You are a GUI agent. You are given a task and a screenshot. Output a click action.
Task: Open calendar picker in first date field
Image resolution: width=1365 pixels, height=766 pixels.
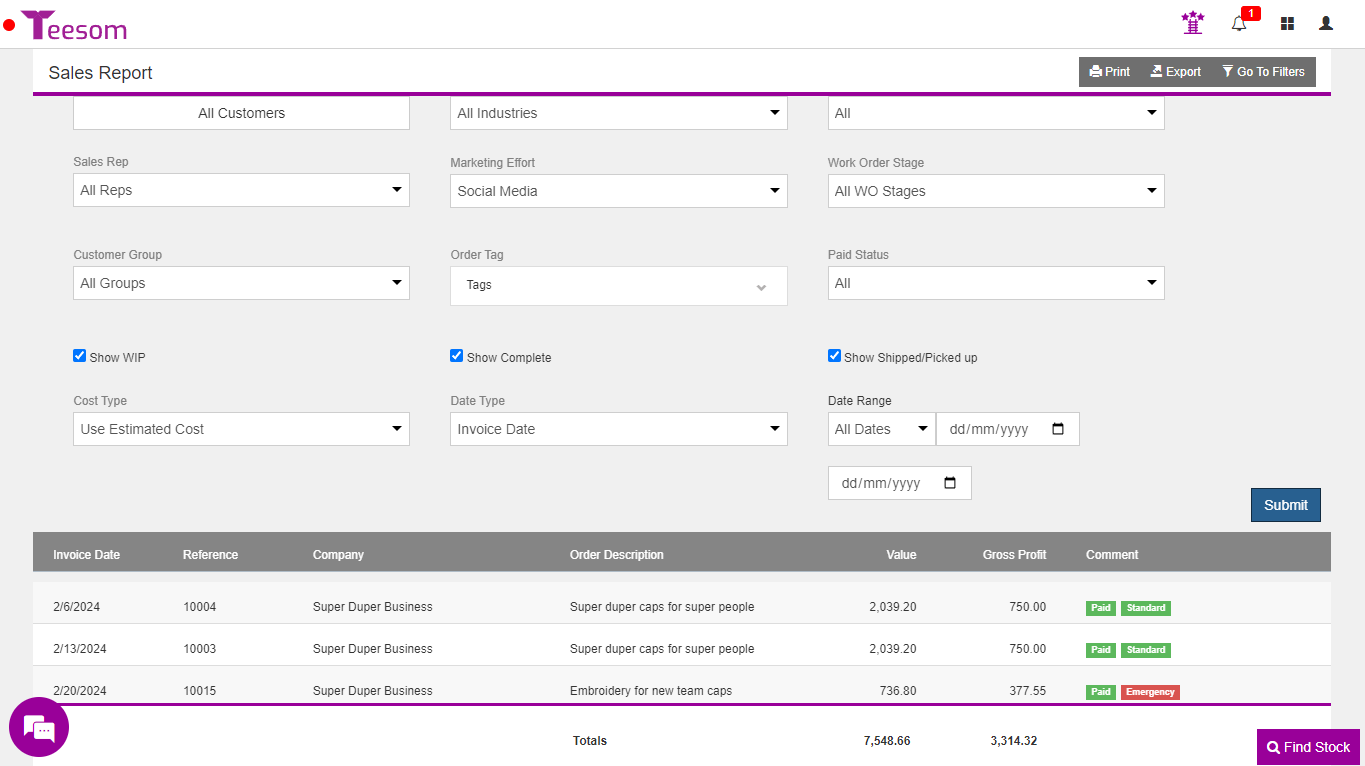tap(1058, 429)
